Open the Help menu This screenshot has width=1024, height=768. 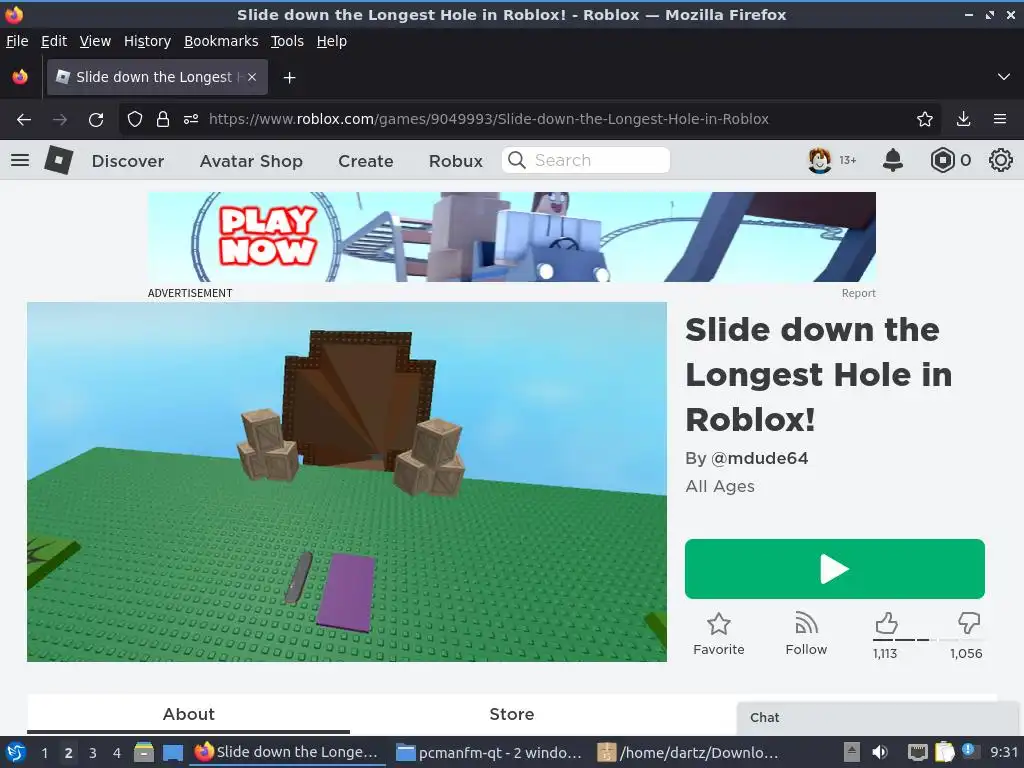pos(332,41)
